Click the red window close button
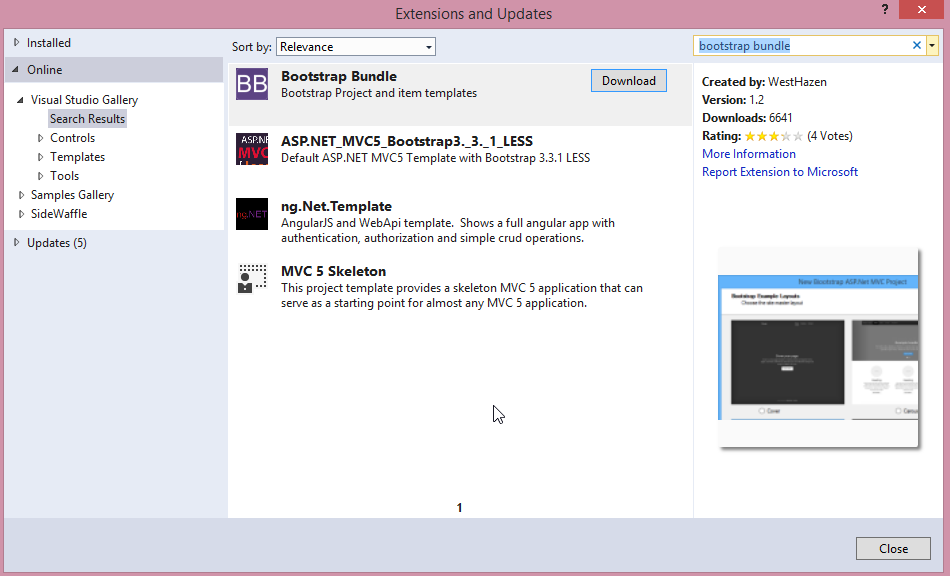The width and height of the screenshot is (950, 576). point(921,10)
